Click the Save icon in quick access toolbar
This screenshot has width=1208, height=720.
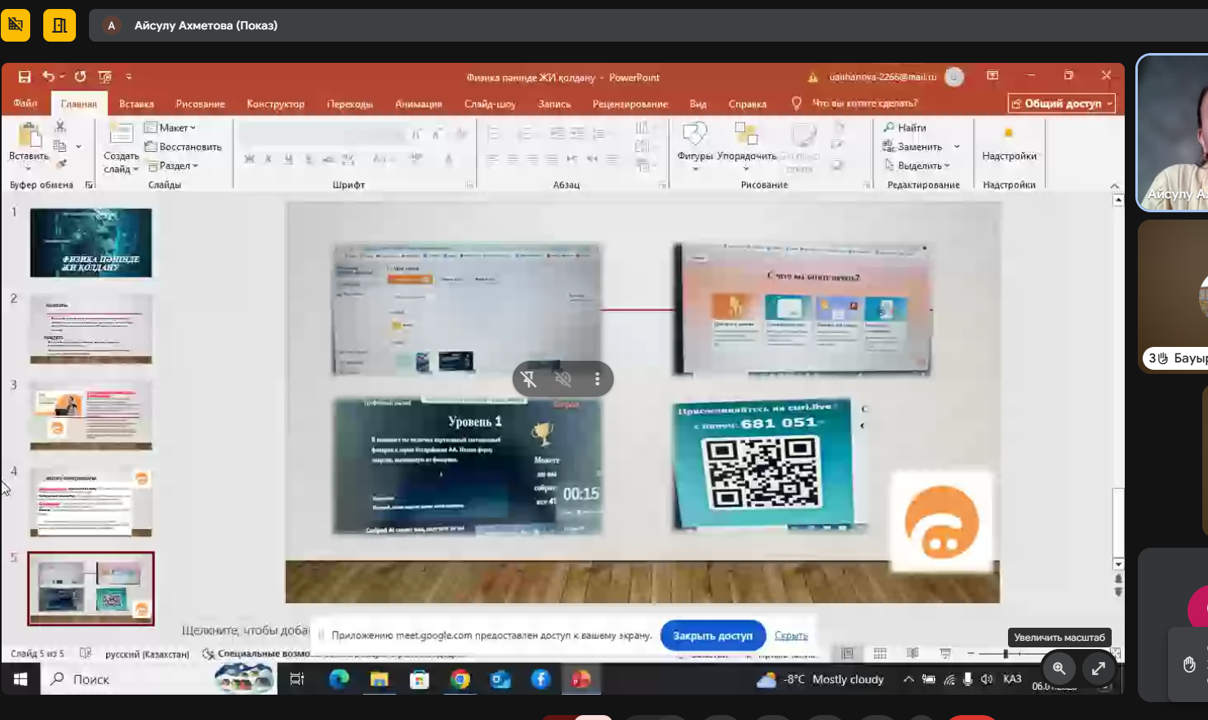(x=24, y=77)
